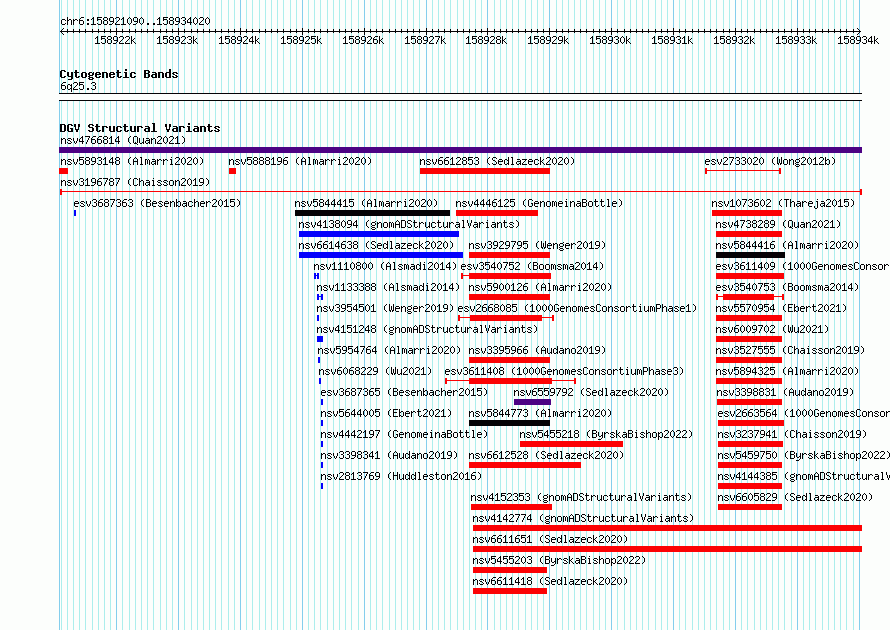Select nsv1110800 (Alsmadi2014) label

point(385,266)
